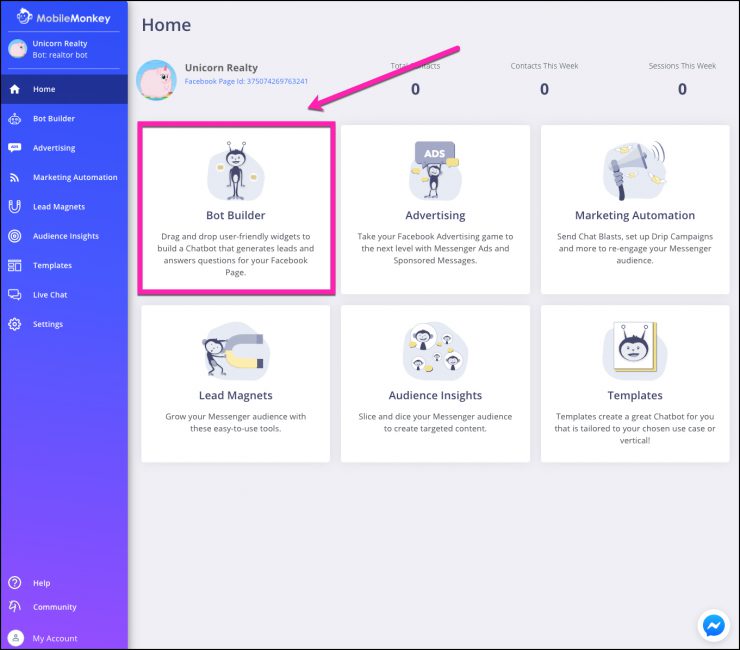The width and height of the screenshot is (740, 650).
Task: Click the Marketing Automation card title
Action: 635,215
